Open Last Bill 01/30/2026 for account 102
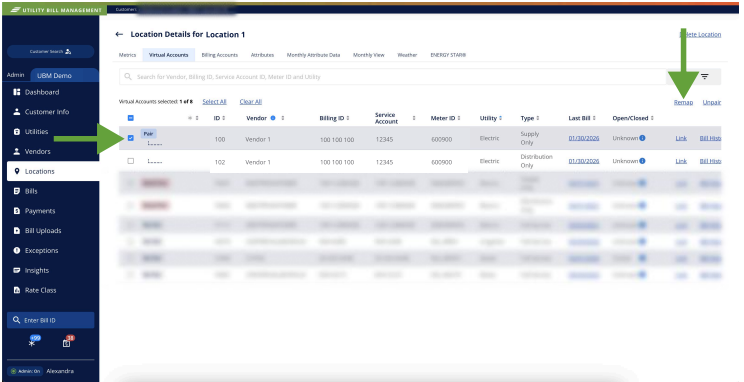Screen dimensions: 744x382 [x=584, y=161]
